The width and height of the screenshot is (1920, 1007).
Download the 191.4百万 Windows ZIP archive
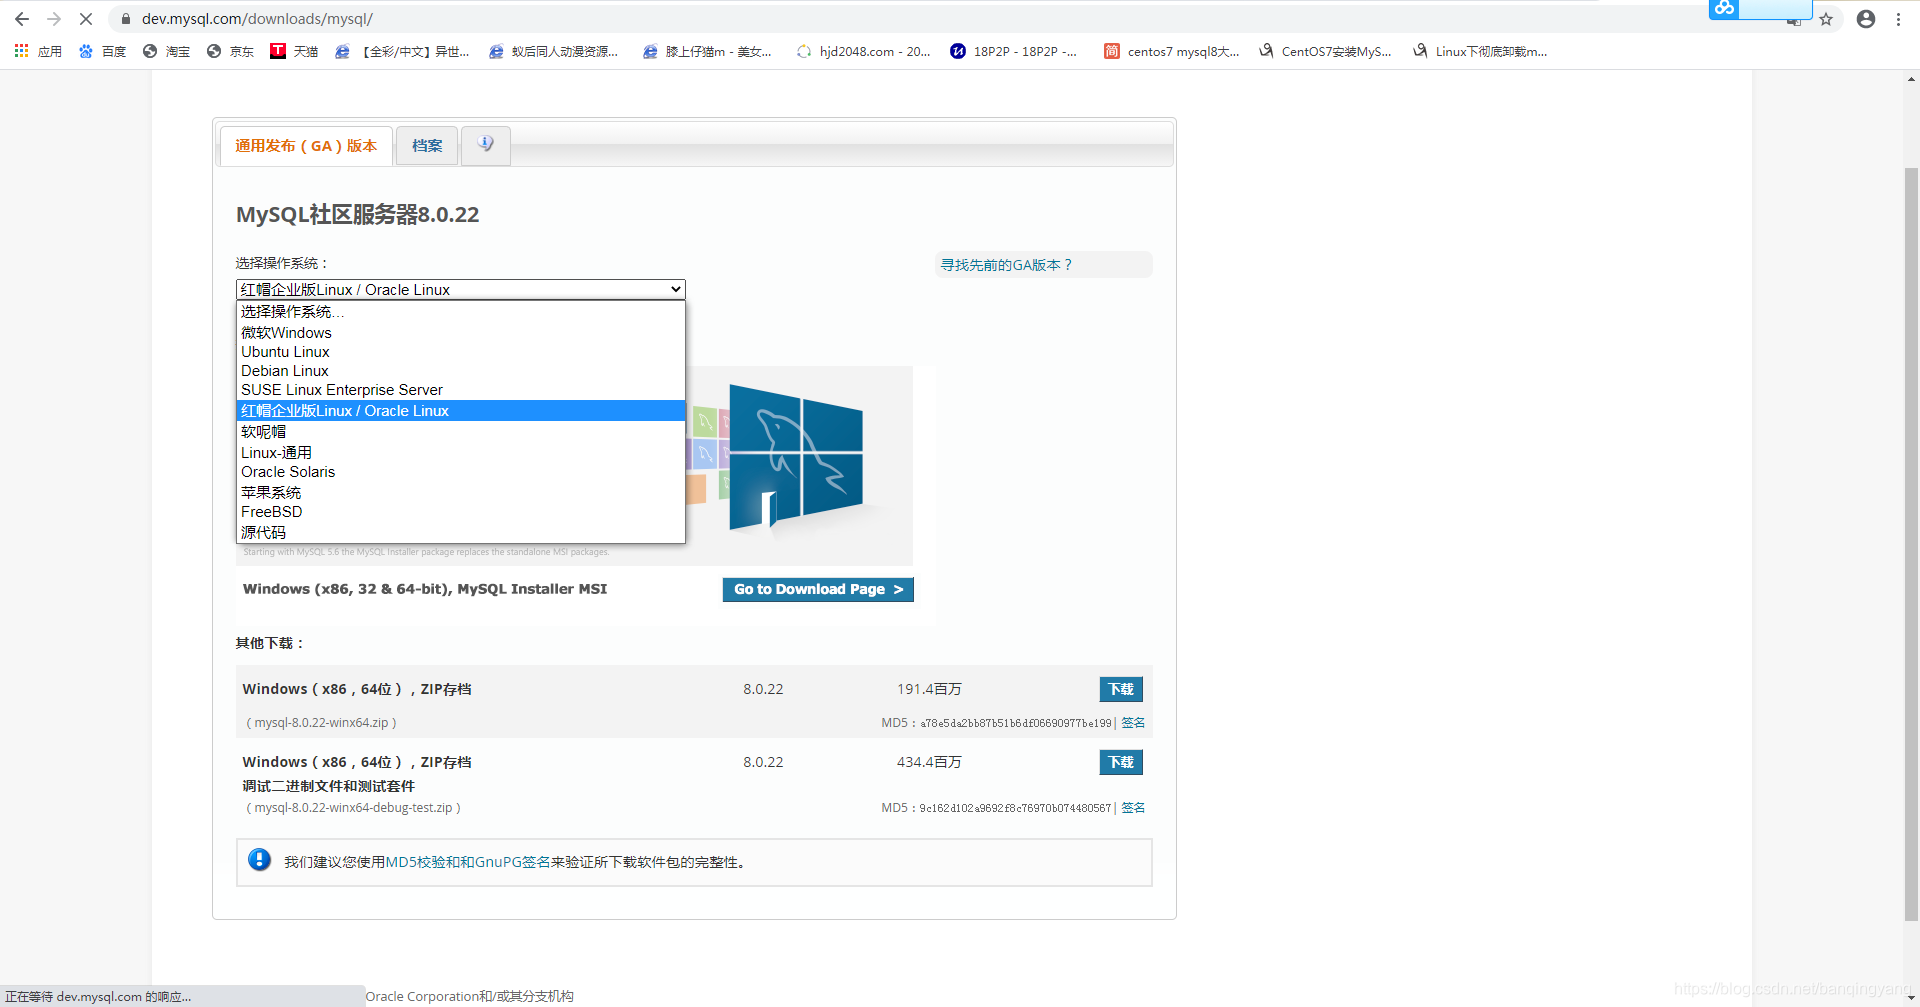(1121, 689)
